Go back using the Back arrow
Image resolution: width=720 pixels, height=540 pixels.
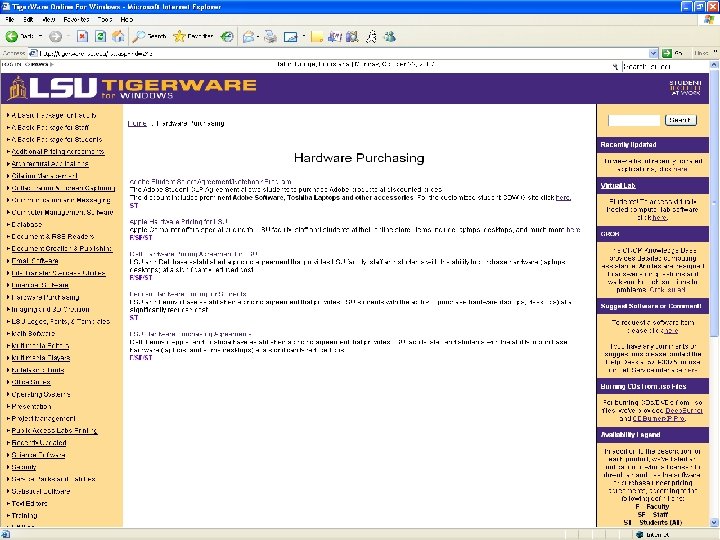tap(12, 36)
